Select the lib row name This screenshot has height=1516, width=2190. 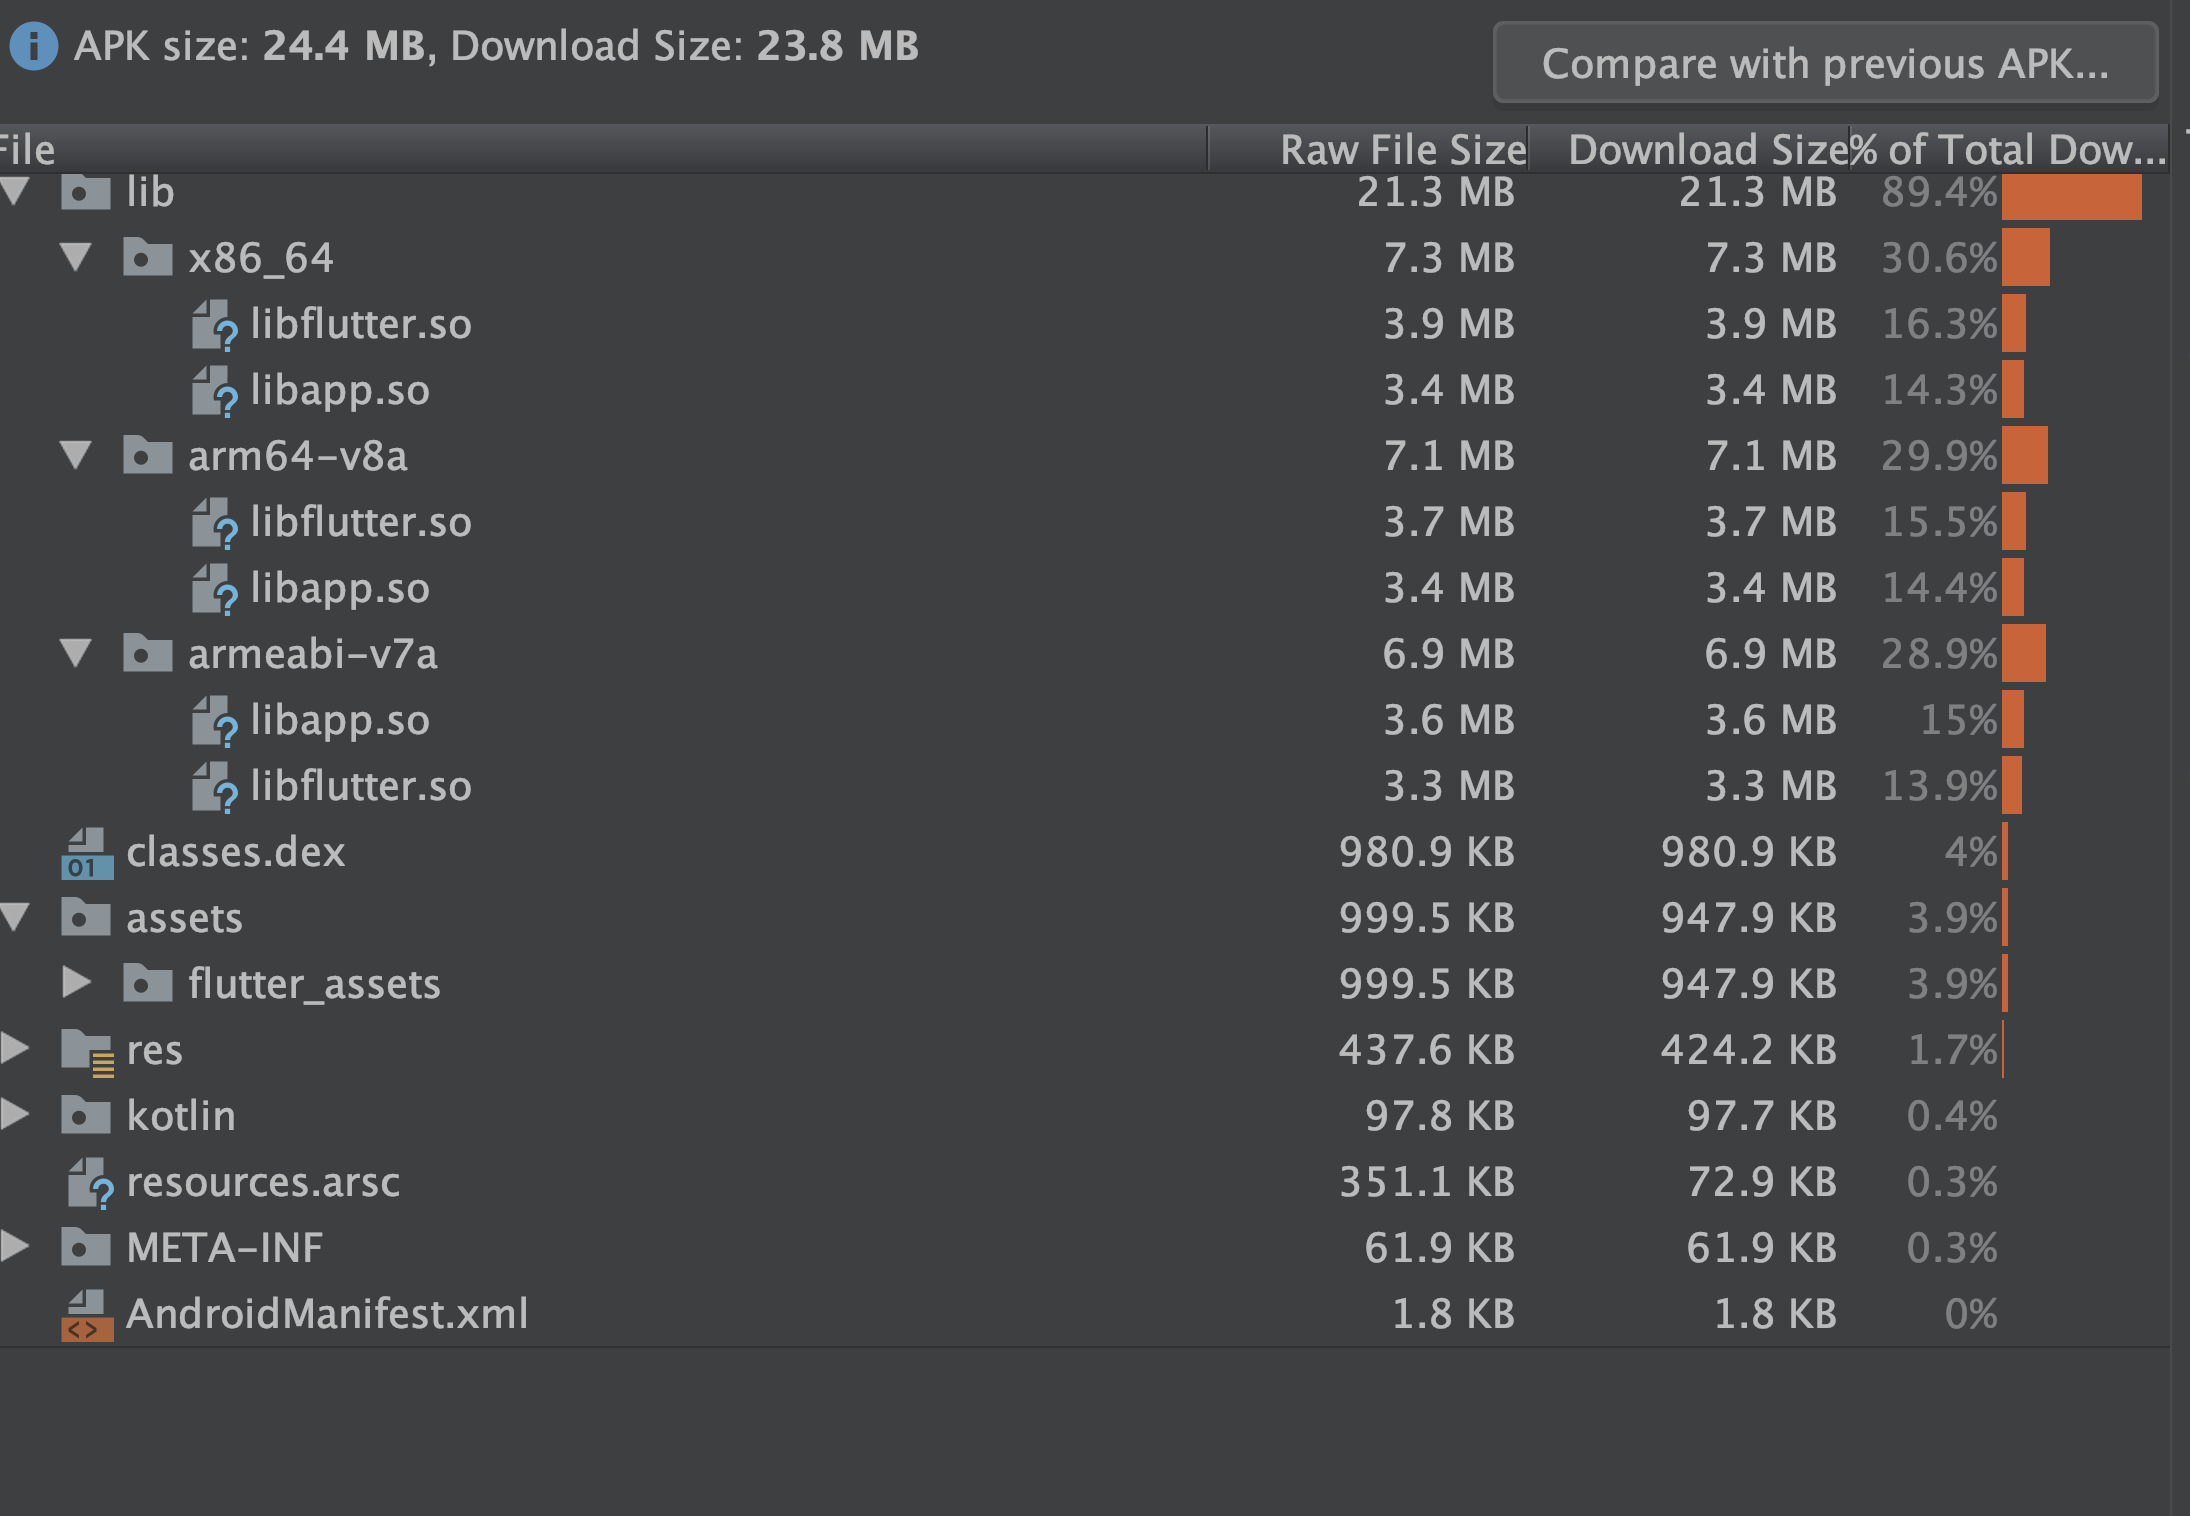point(150,192)
